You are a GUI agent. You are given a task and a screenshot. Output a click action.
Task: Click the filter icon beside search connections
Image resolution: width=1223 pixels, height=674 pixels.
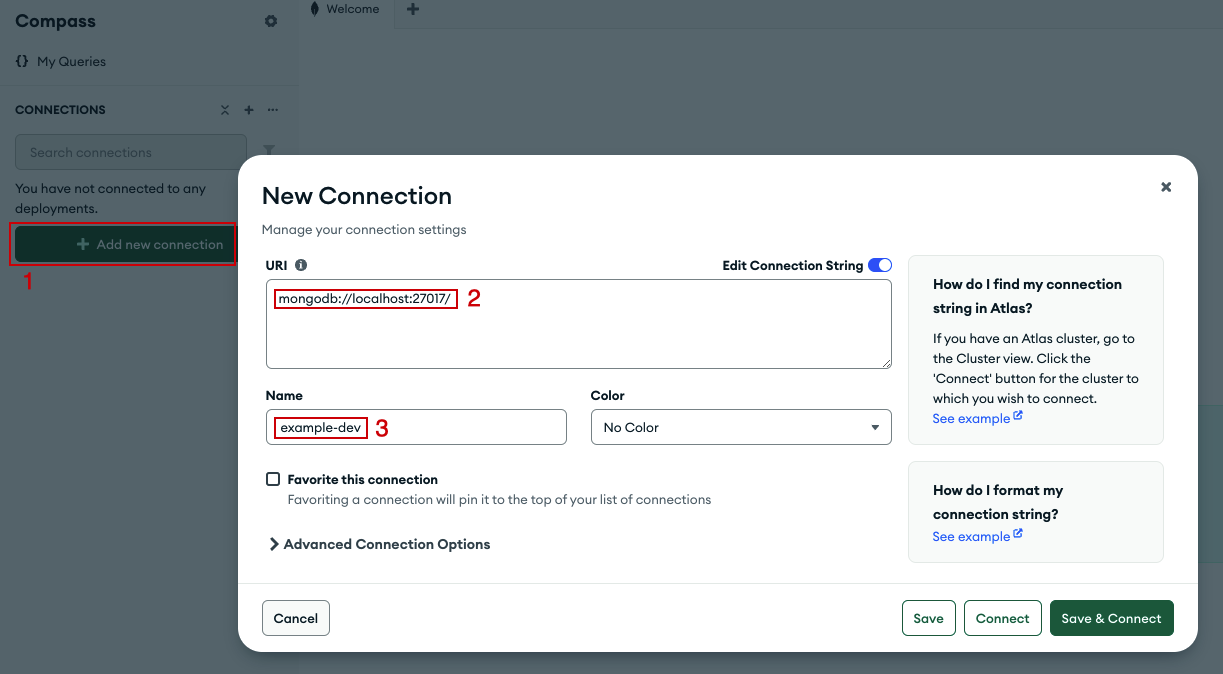click(269, 151)
